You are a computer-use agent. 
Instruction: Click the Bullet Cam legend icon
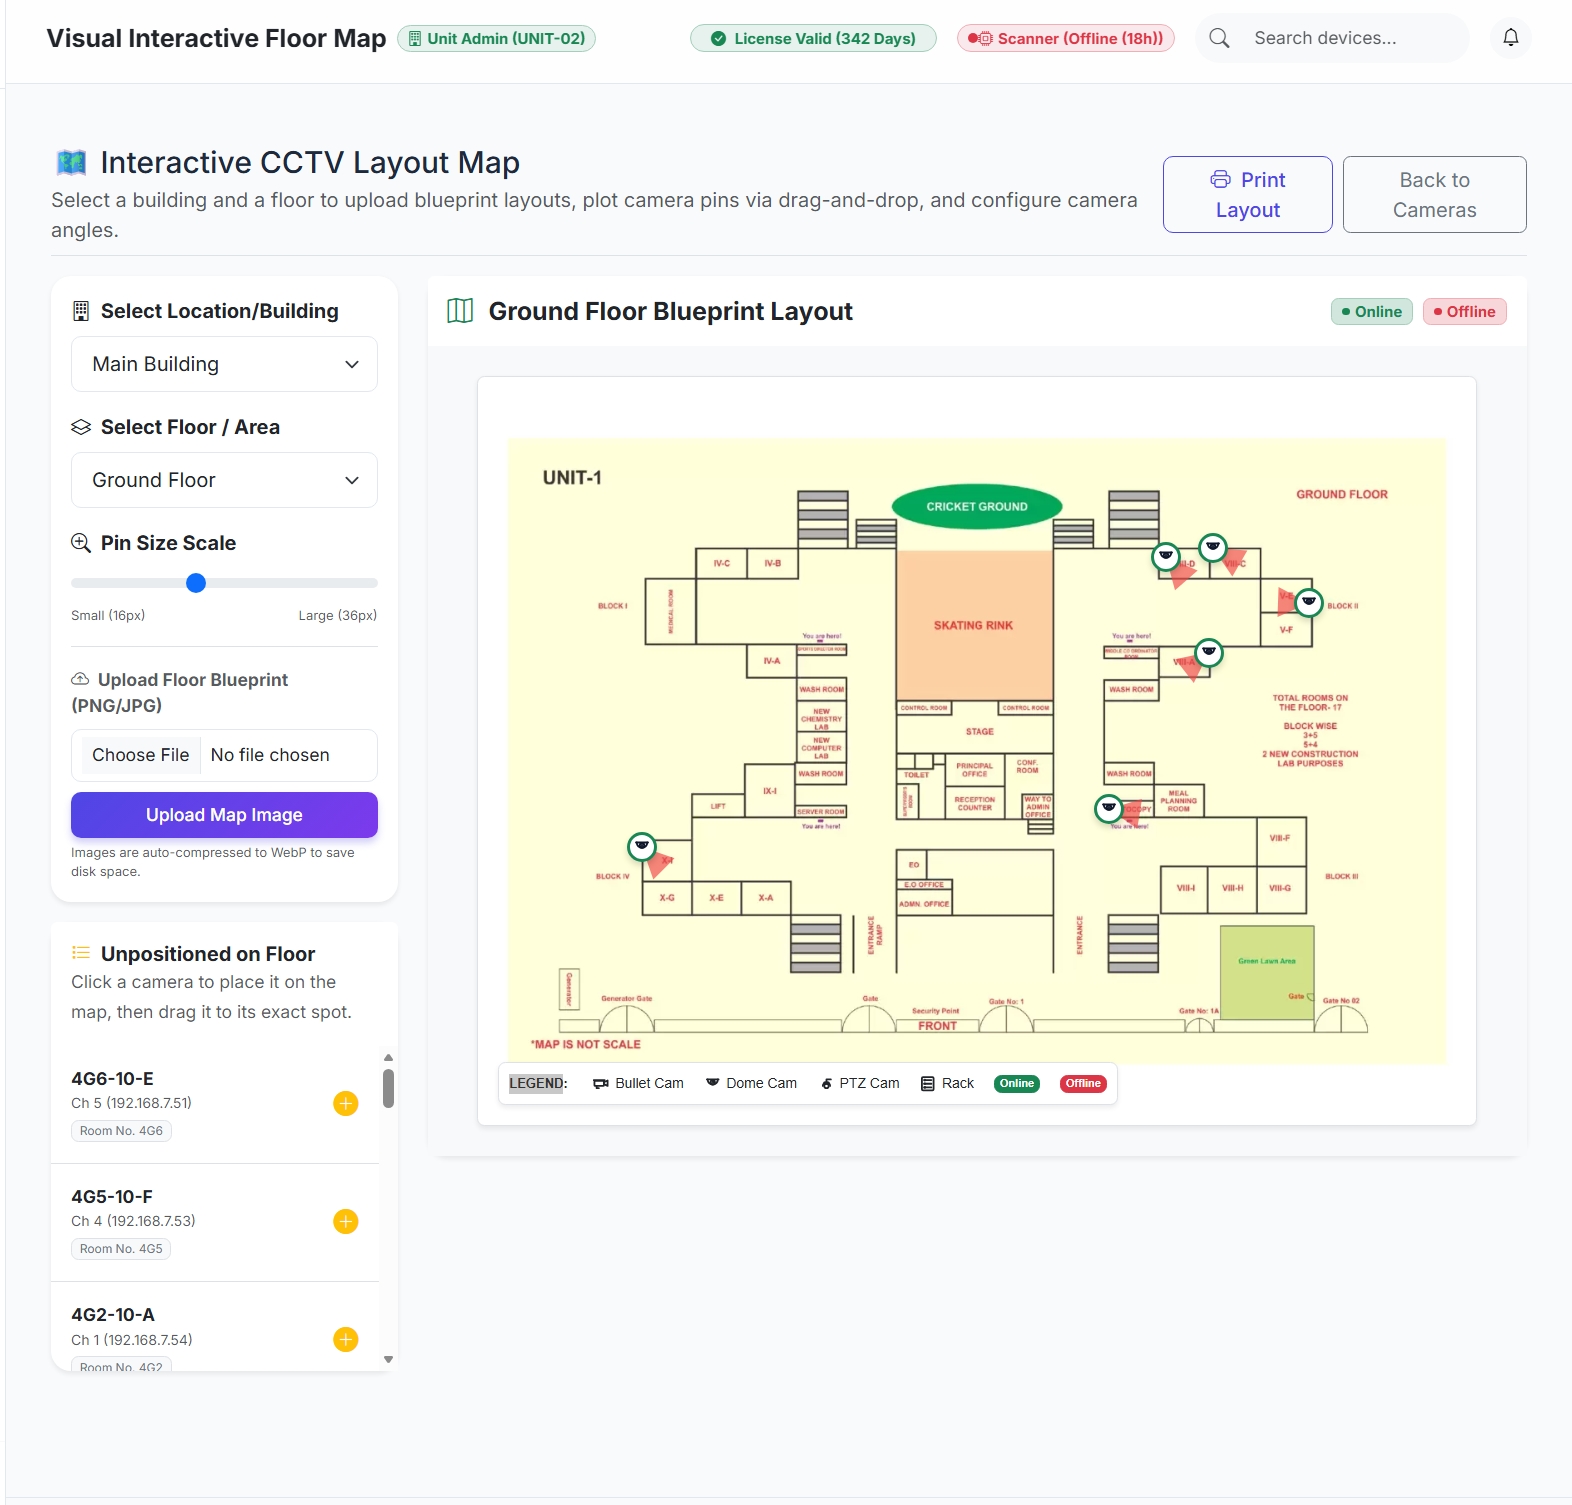click(x=601, y=1083)
